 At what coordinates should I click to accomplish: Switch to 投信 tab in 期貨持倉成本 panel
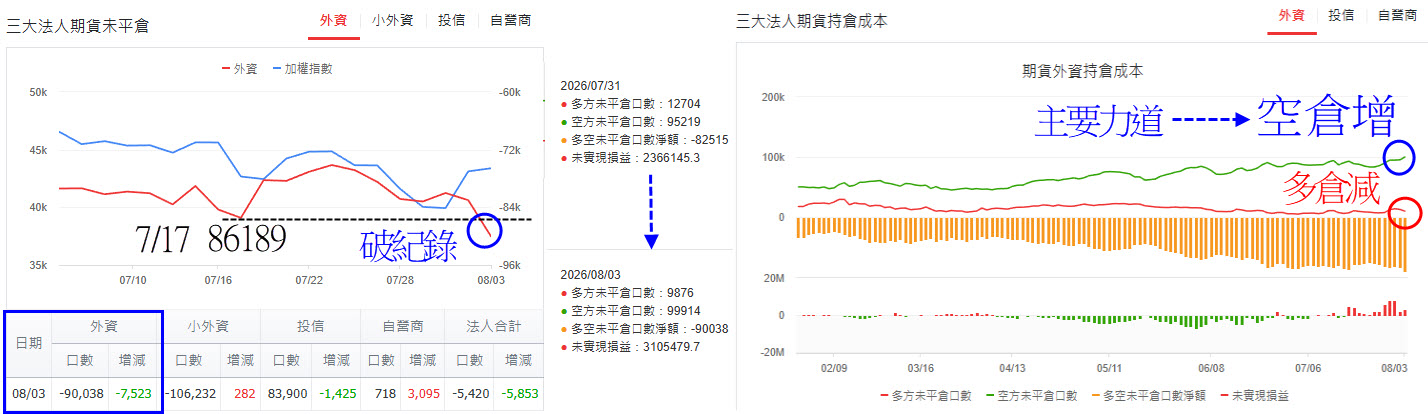(x=1341, y=15)
